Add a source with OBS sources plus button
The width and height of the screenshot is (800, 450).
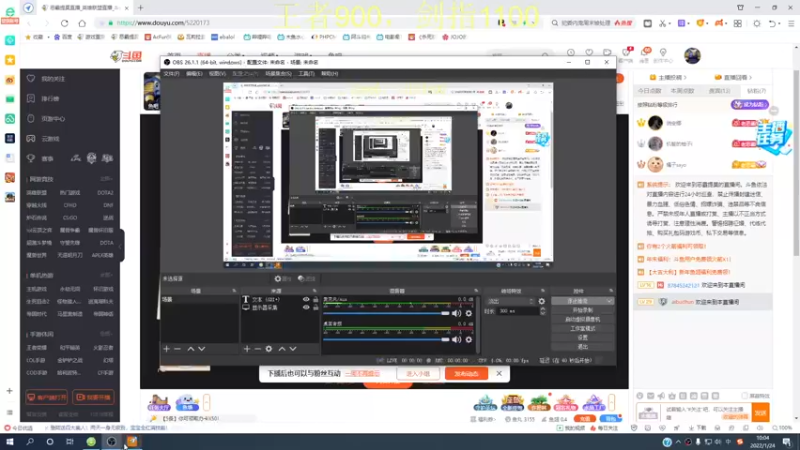point(247,349)
